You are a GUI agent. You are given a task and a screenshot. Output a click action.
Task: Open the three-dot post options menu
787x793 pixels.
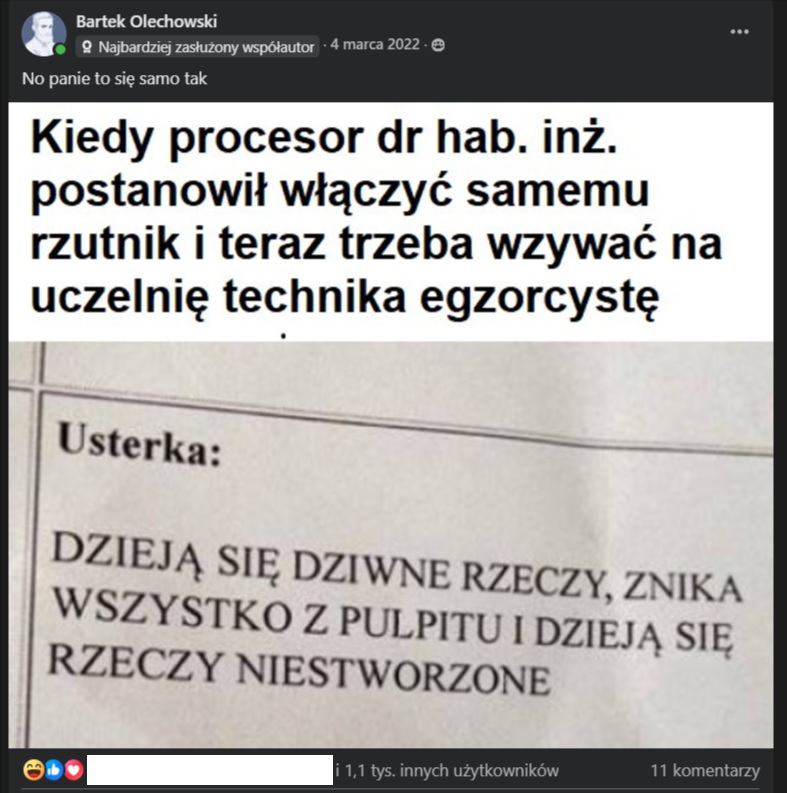[739, 31]
